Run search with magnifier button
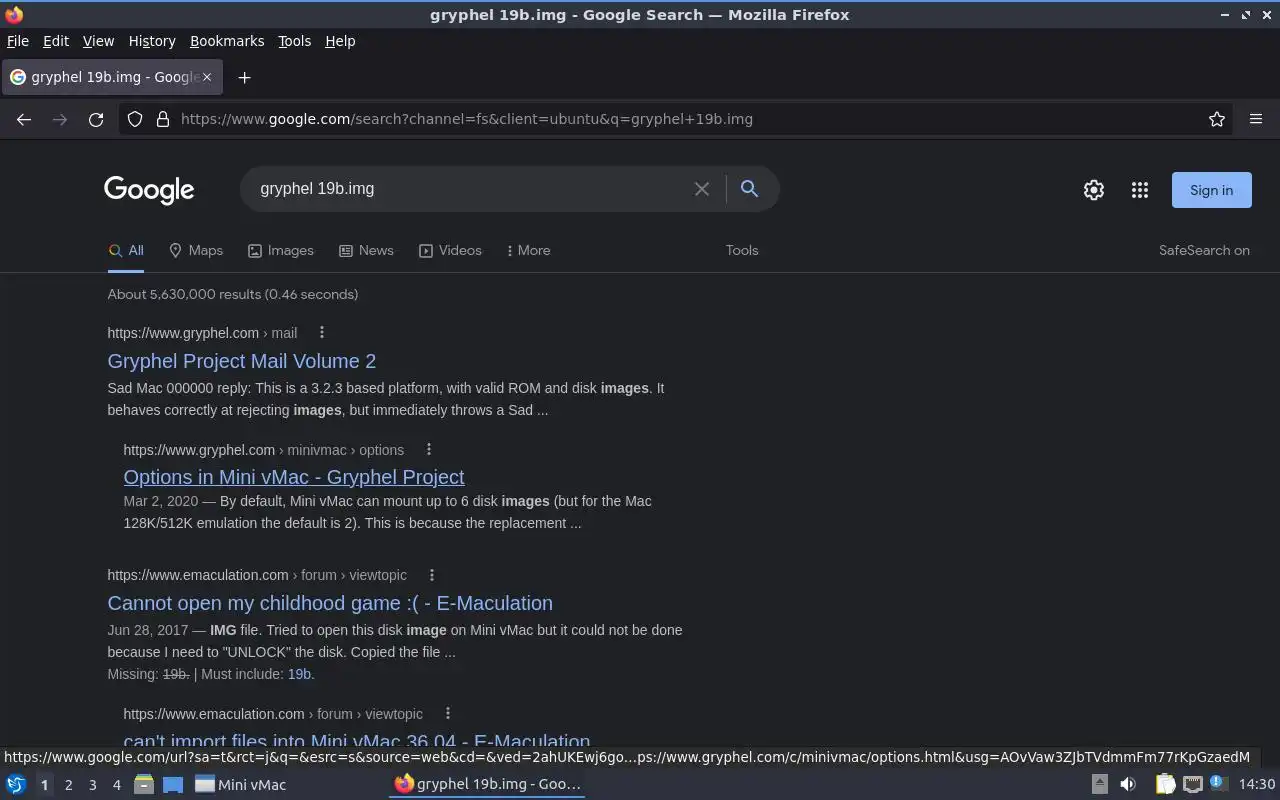The height and width of the screenshot is (800, 1280). pyautogui.click(x=749, y=188)
